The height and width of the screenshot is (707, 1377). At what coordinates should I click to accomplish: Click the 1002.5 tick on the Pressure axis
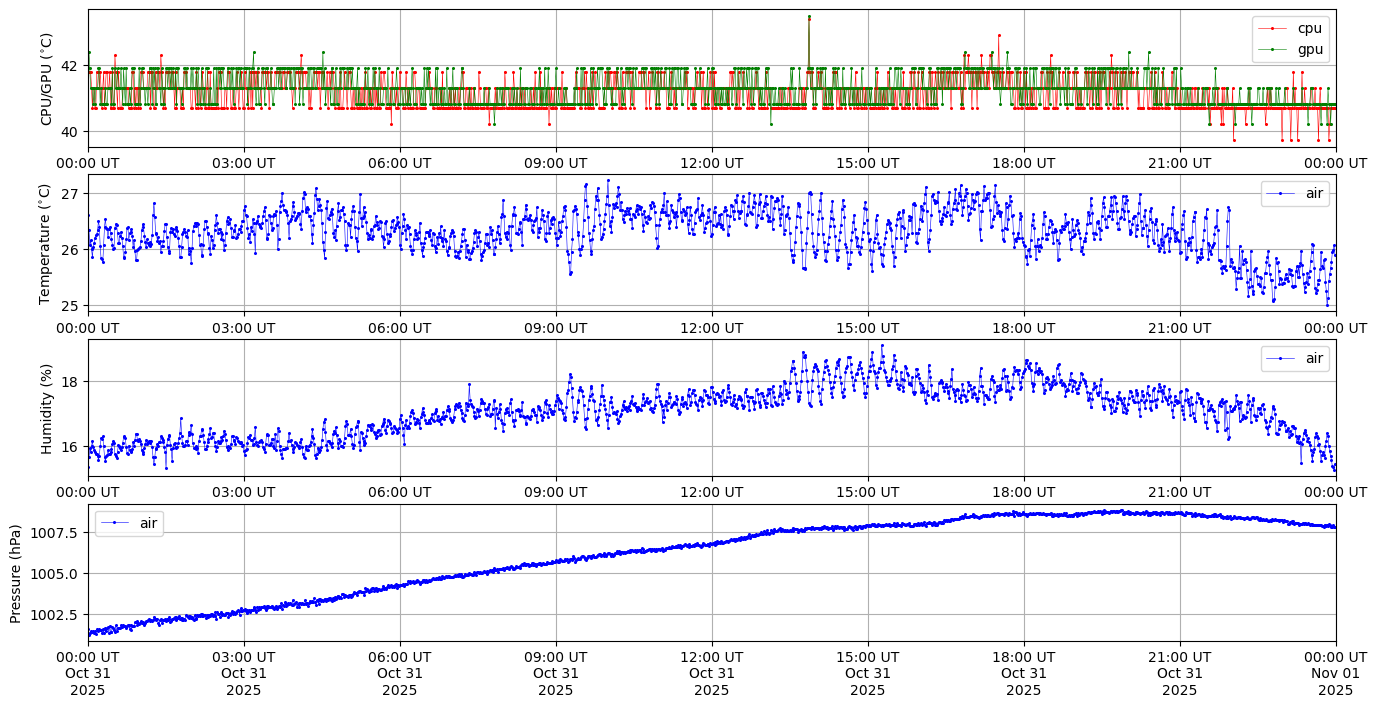[x=57, y=614]
